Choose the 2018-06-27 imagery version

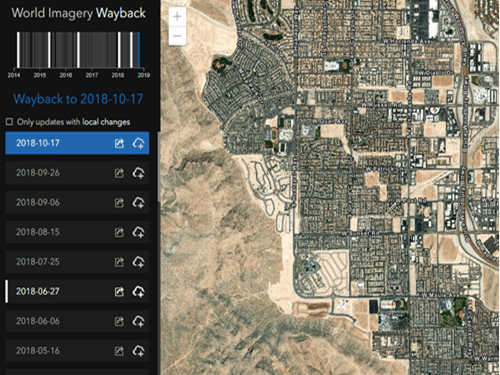tap(77, 291)
